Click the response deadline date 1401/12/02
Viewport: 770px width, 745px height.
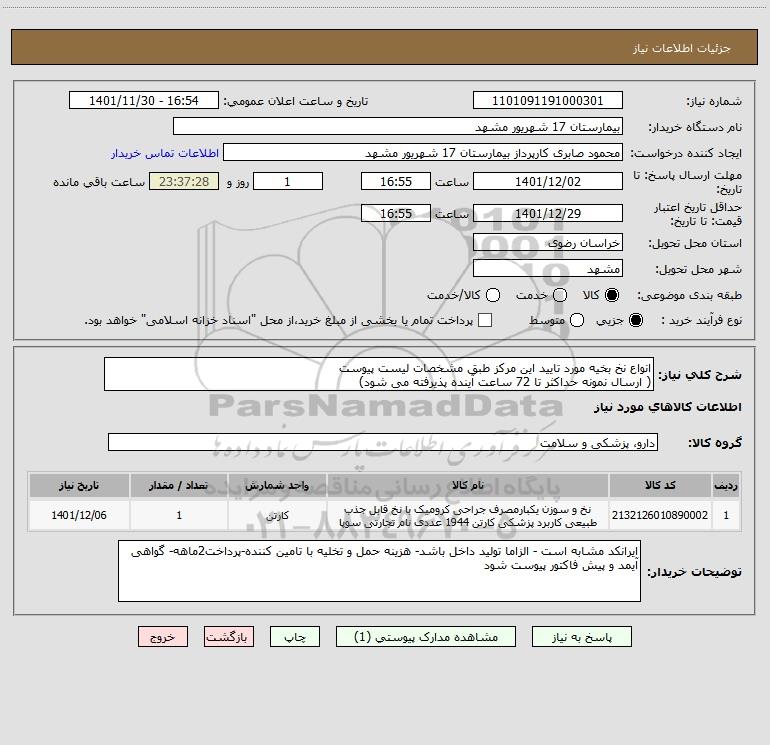[x=548, y=181]
